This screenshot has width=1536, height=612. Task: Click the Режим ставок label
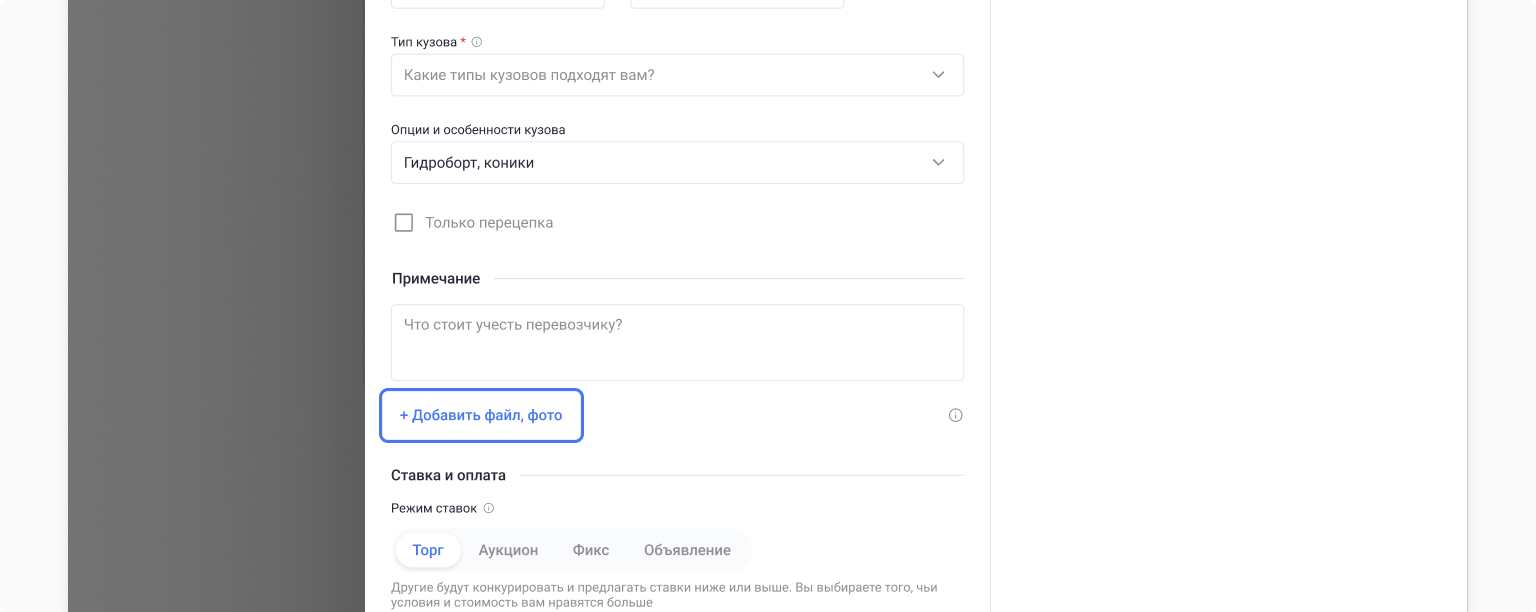pyautogui.click(x=434, y=508)
